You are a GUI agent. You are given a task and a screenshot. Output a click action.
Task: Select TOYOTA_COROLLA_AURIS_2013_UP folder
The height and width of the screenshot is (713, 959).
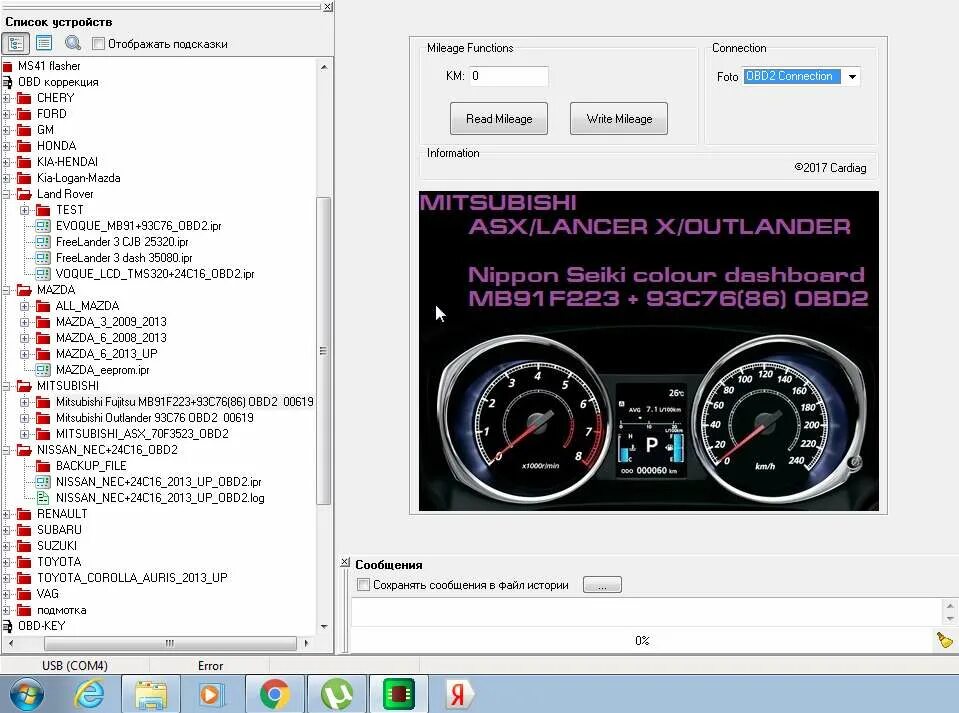pos(132,578)
